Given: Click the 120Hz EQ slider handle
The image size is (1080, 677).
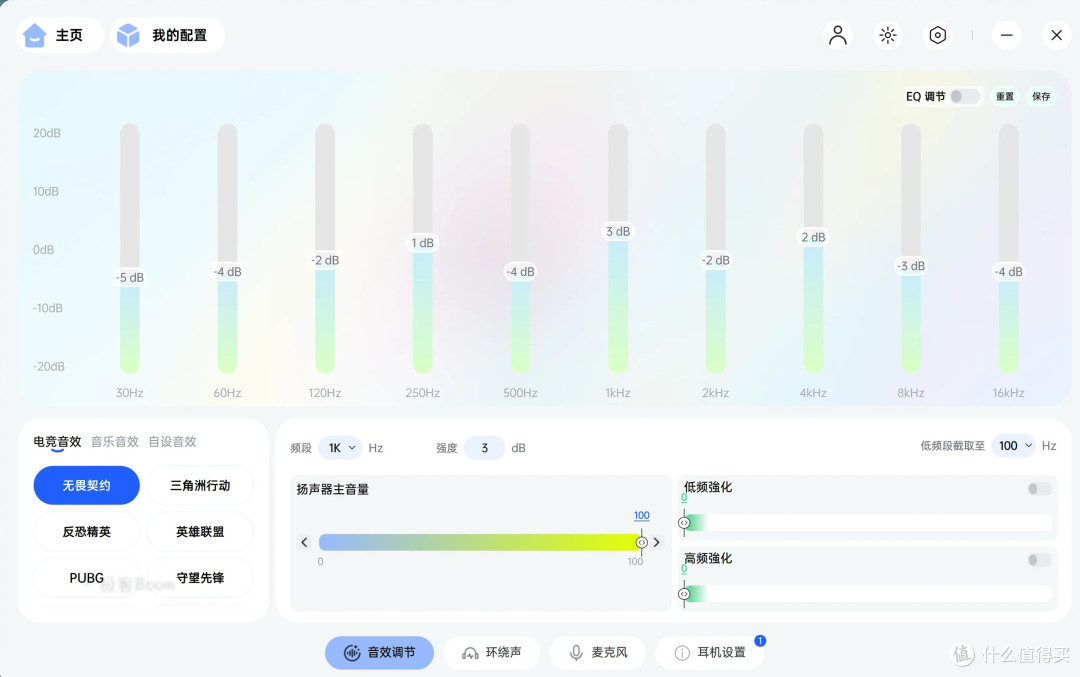Looking at the screenshot, I should (325, 260).
